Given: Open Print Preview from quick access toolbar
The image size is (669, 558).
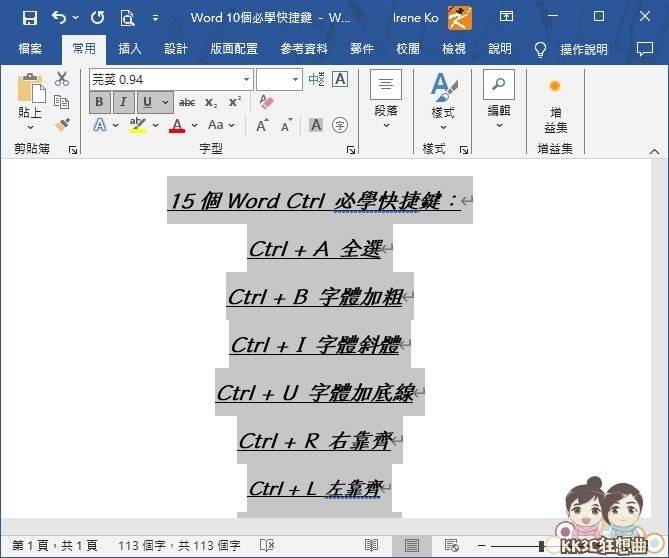Looking at the screenshot, I should tap(127, 18).
